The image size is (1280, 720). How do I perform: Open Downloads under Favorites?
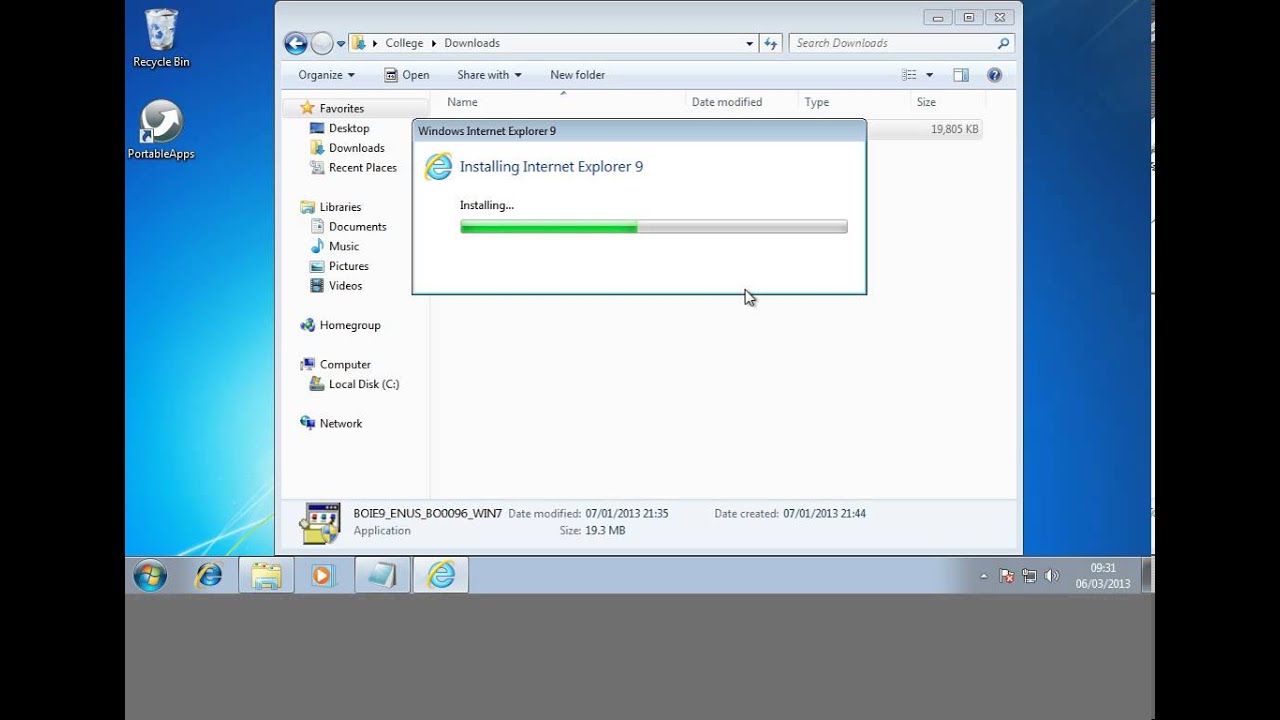357,148
